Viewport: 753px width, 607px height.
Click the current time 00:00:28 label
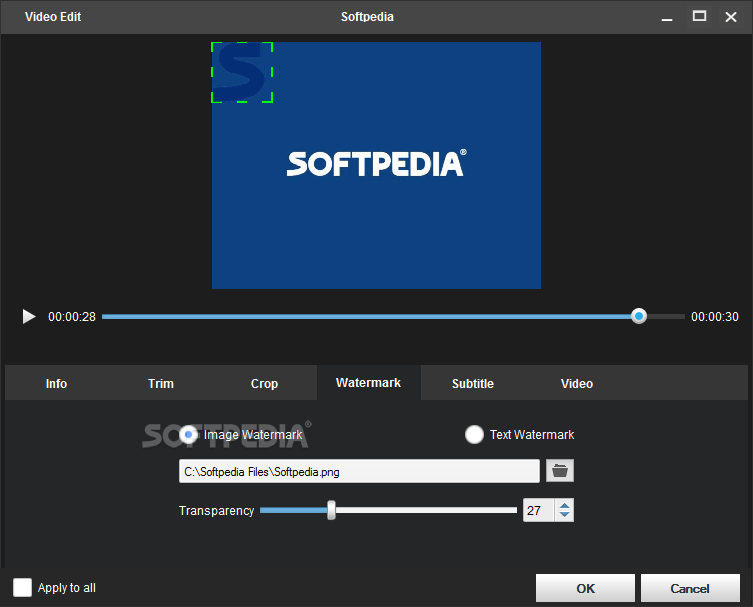click(72, 316)
